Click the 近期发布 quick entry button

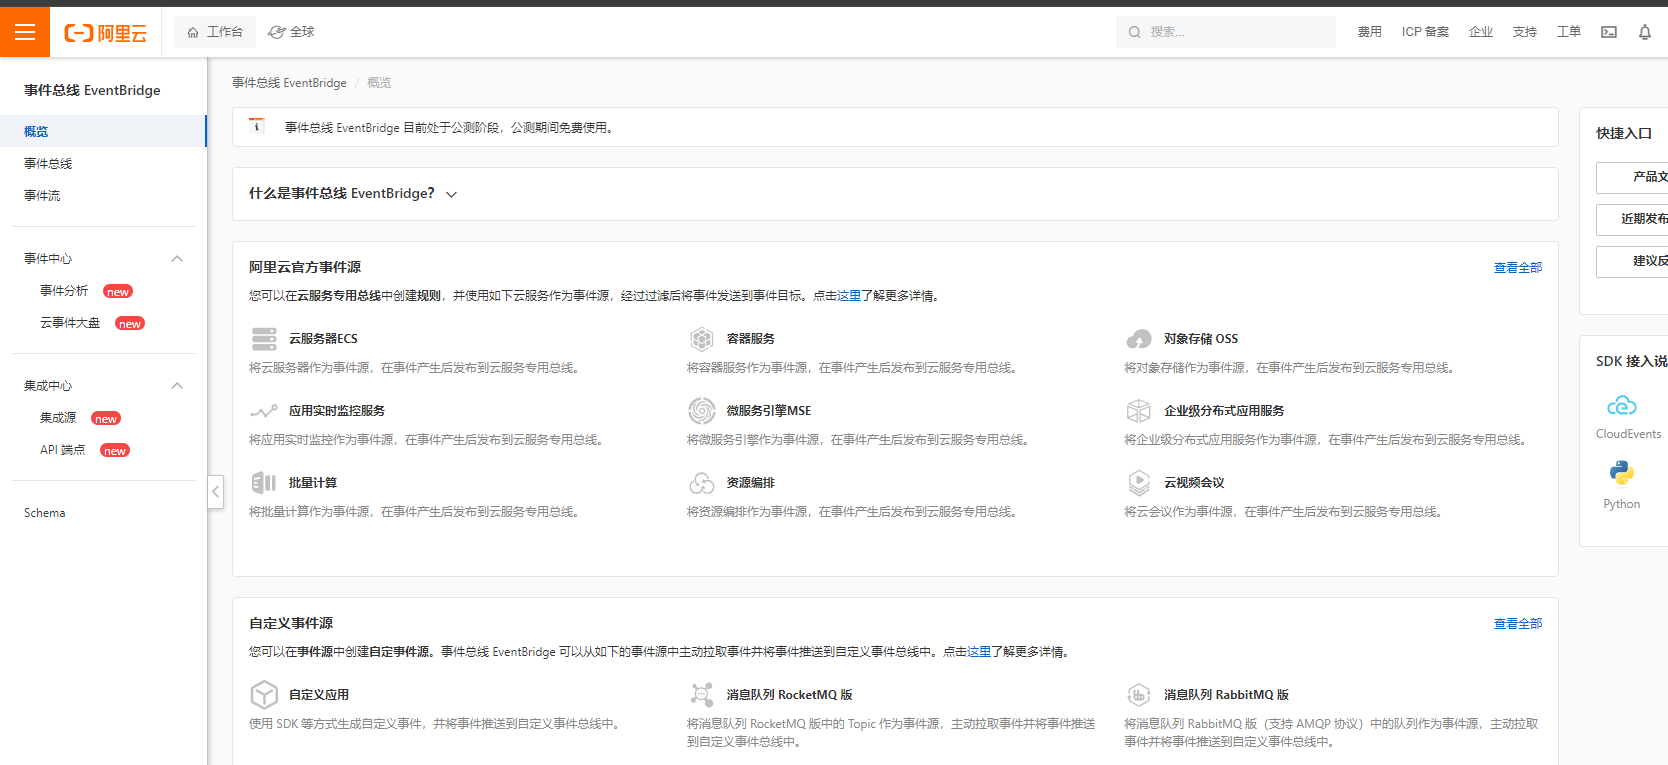click(1632, 219)
